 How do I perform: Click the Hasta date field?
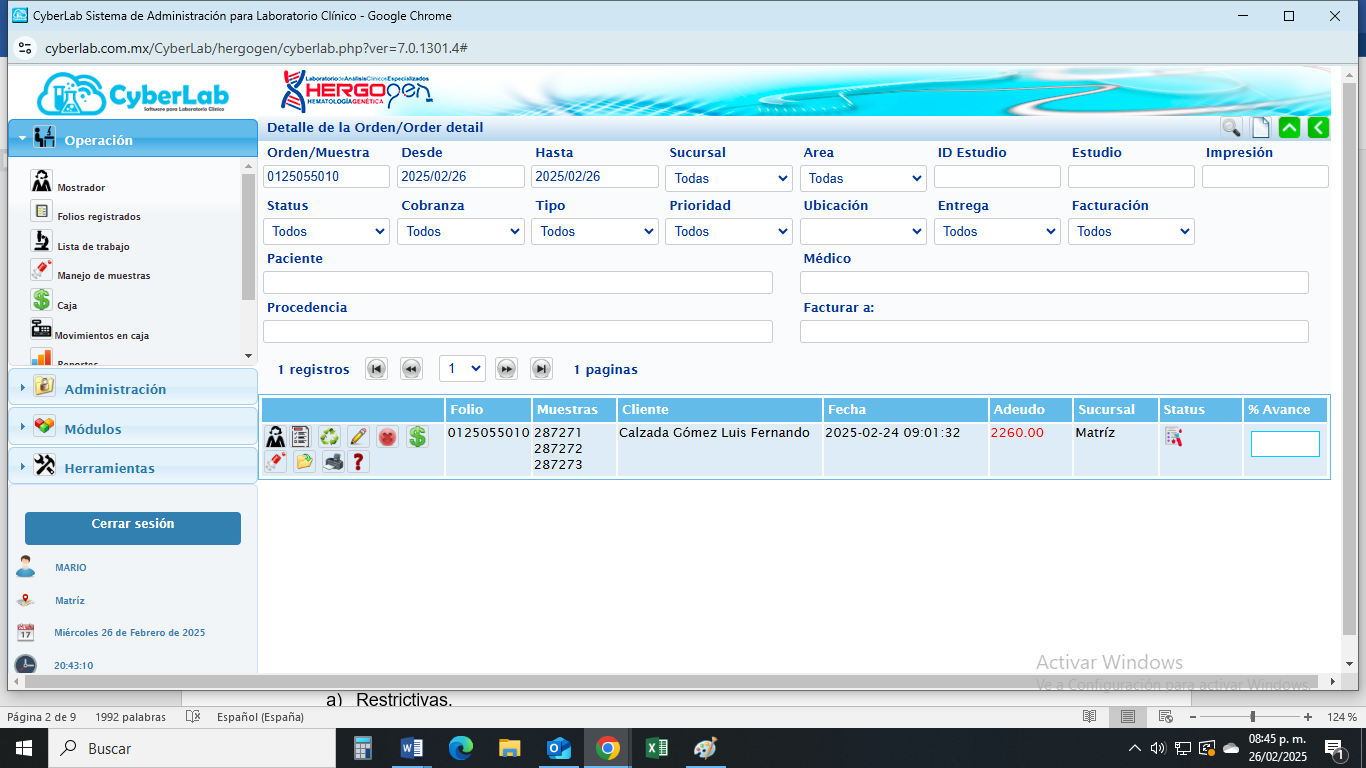(595, 177)
